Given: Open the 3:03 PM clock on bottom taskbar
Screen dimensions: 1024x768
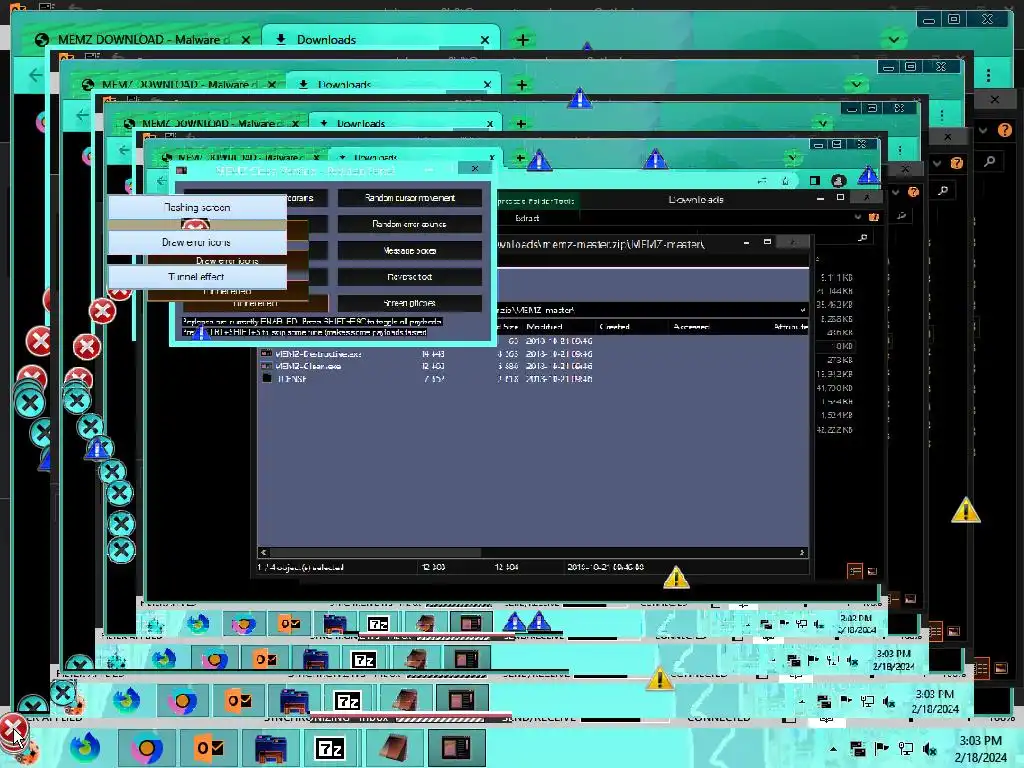Looking at the screenshot, I should (980, 749).
